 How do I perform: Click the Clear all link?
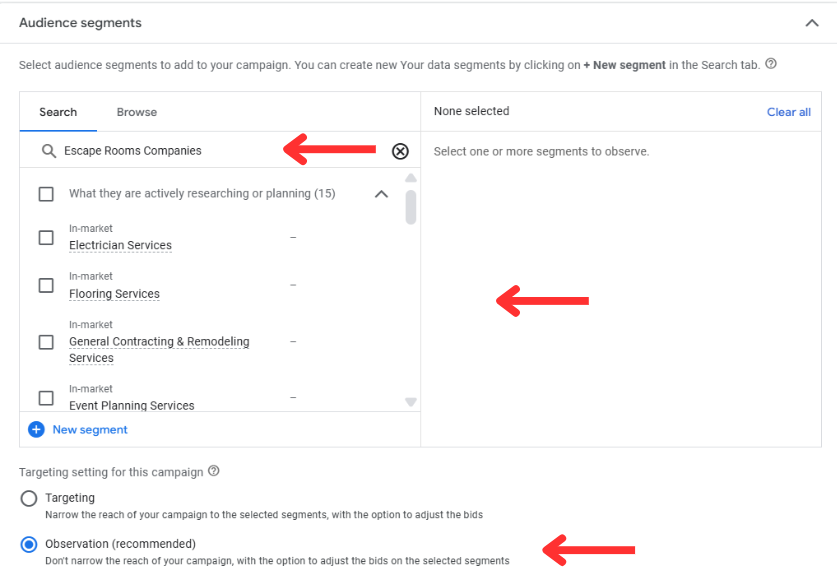point(788,112)
